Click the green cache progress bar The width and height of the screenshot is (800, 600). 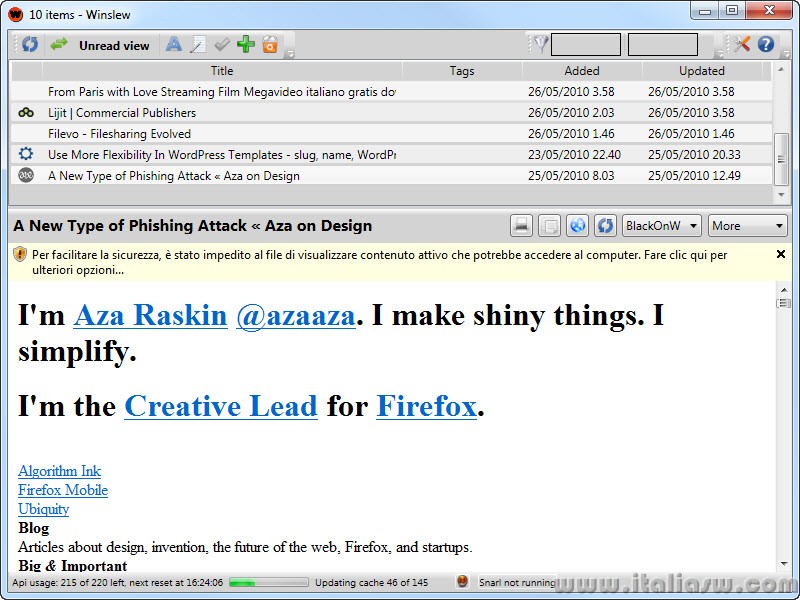(x=269, y=582)
